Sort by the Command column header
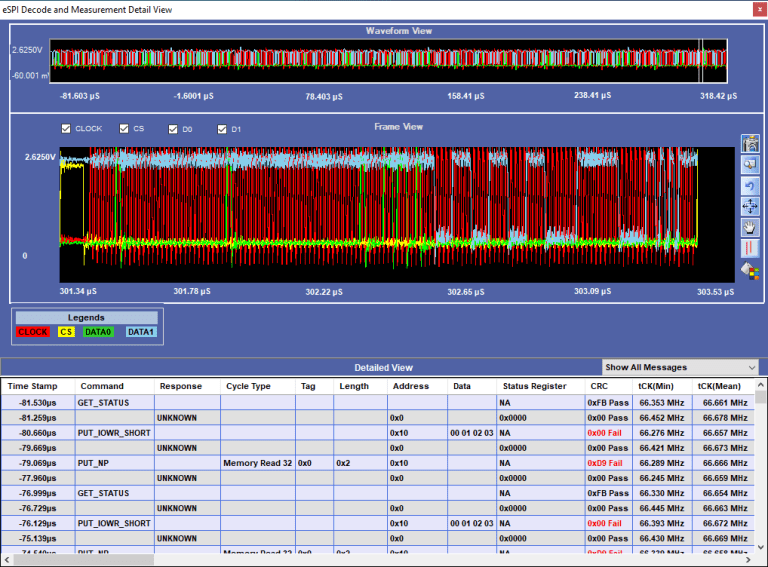The width and height of the screenshot is (768, 567). (x=102, y=386)
